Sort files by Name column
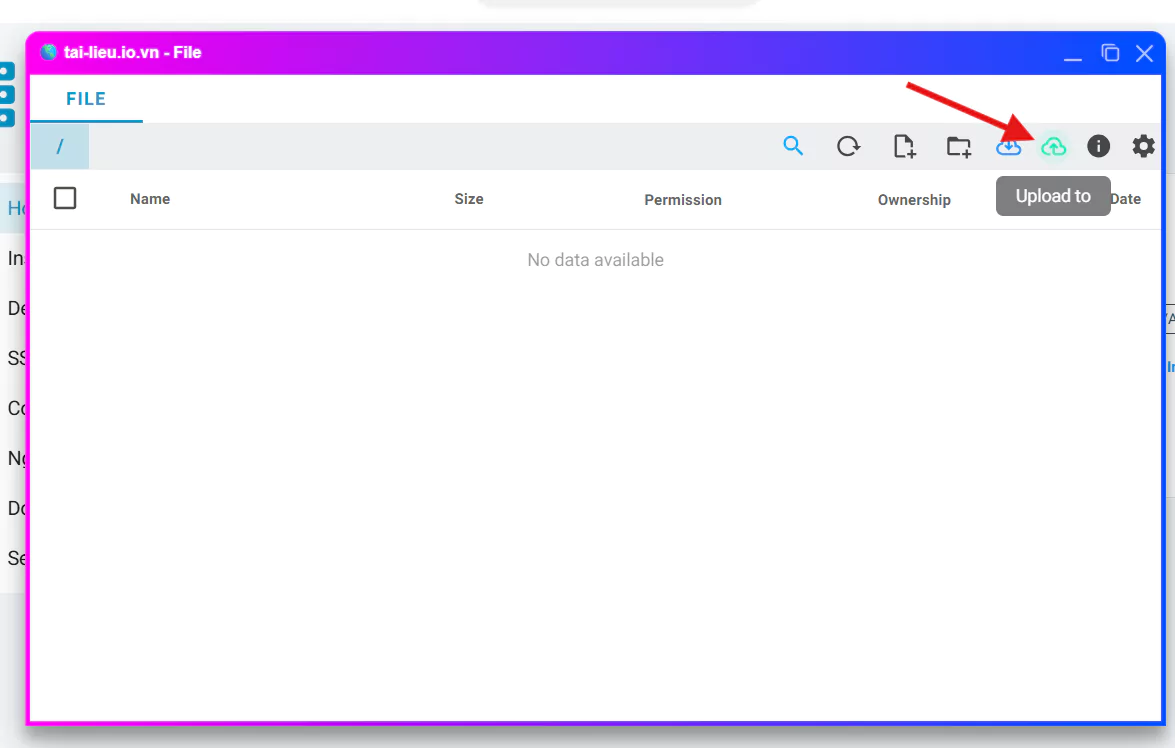Screen dimensions: 1175x748 (x=150, y=199)
